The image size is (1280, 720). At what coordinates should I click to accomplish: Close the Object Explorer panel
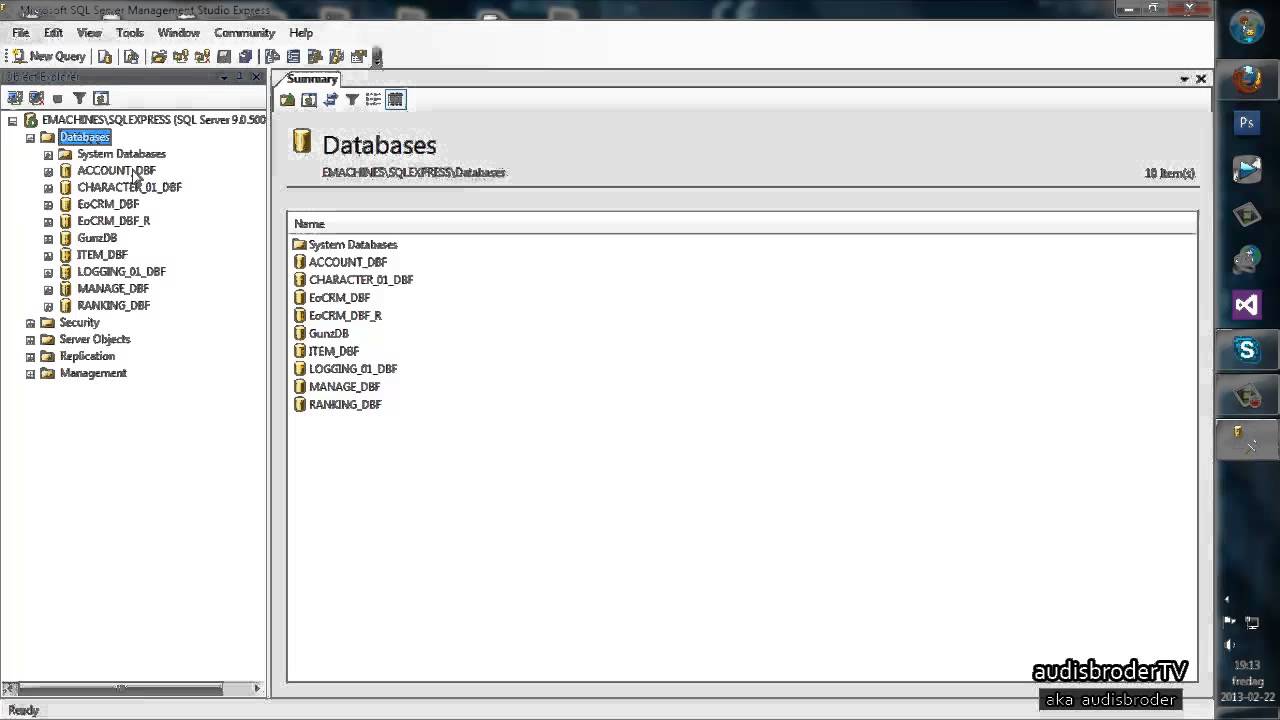click(x=255, y=77)
